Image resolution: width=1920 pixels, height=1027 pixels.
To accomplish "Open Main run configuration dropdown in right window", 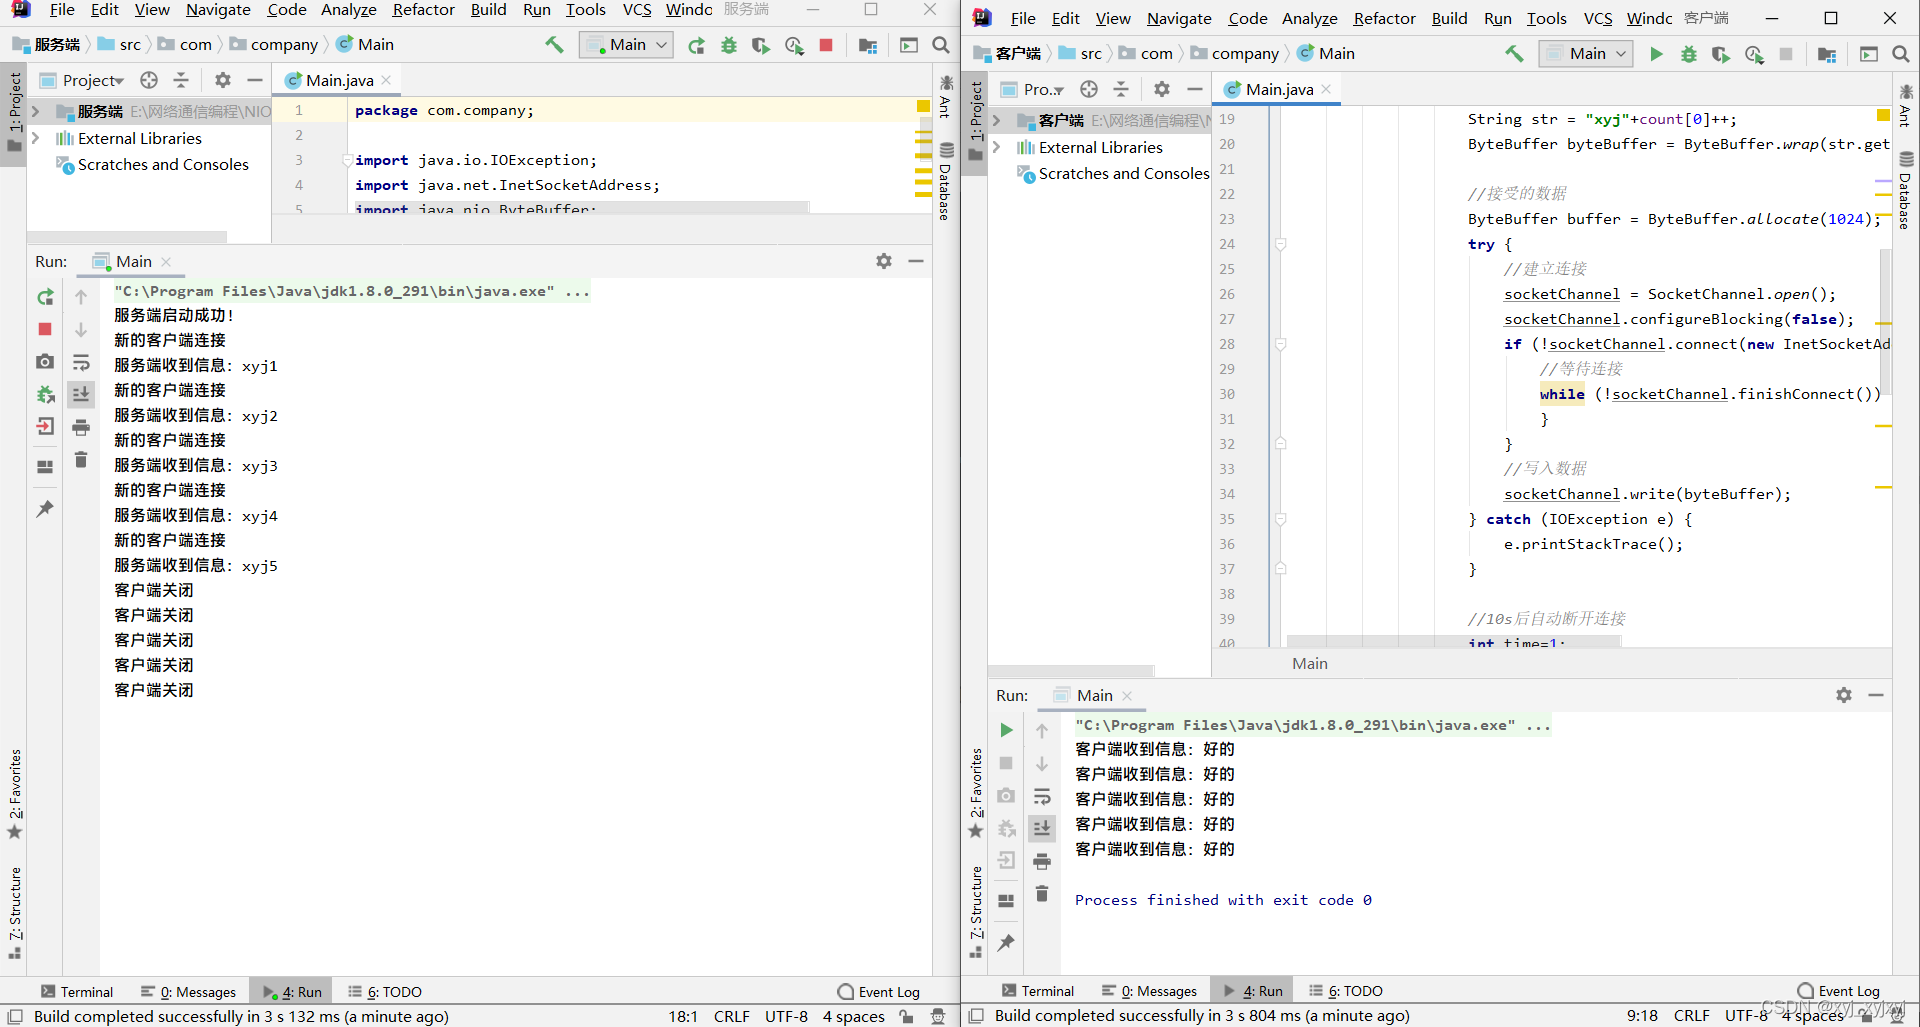I will click(x=1586, y=54).
